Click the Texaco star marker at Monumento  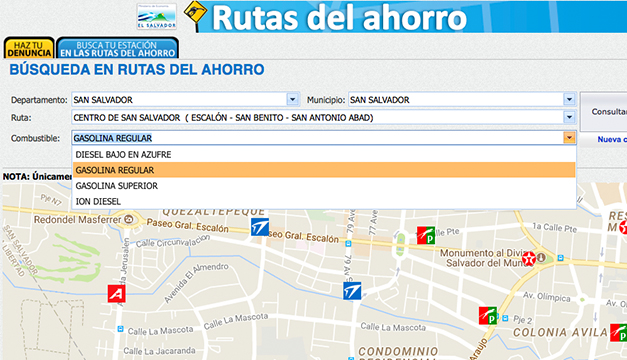click(529, 259)
